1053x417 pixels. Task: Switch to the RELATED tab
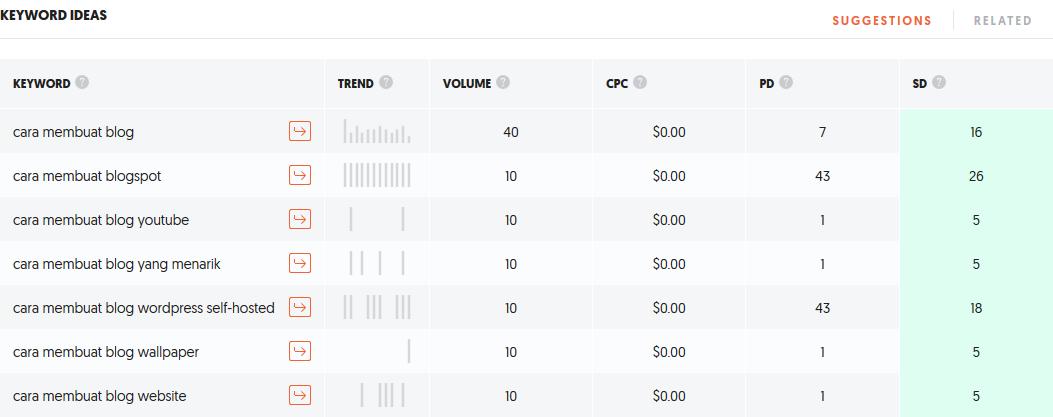(x=1003, y=21)
